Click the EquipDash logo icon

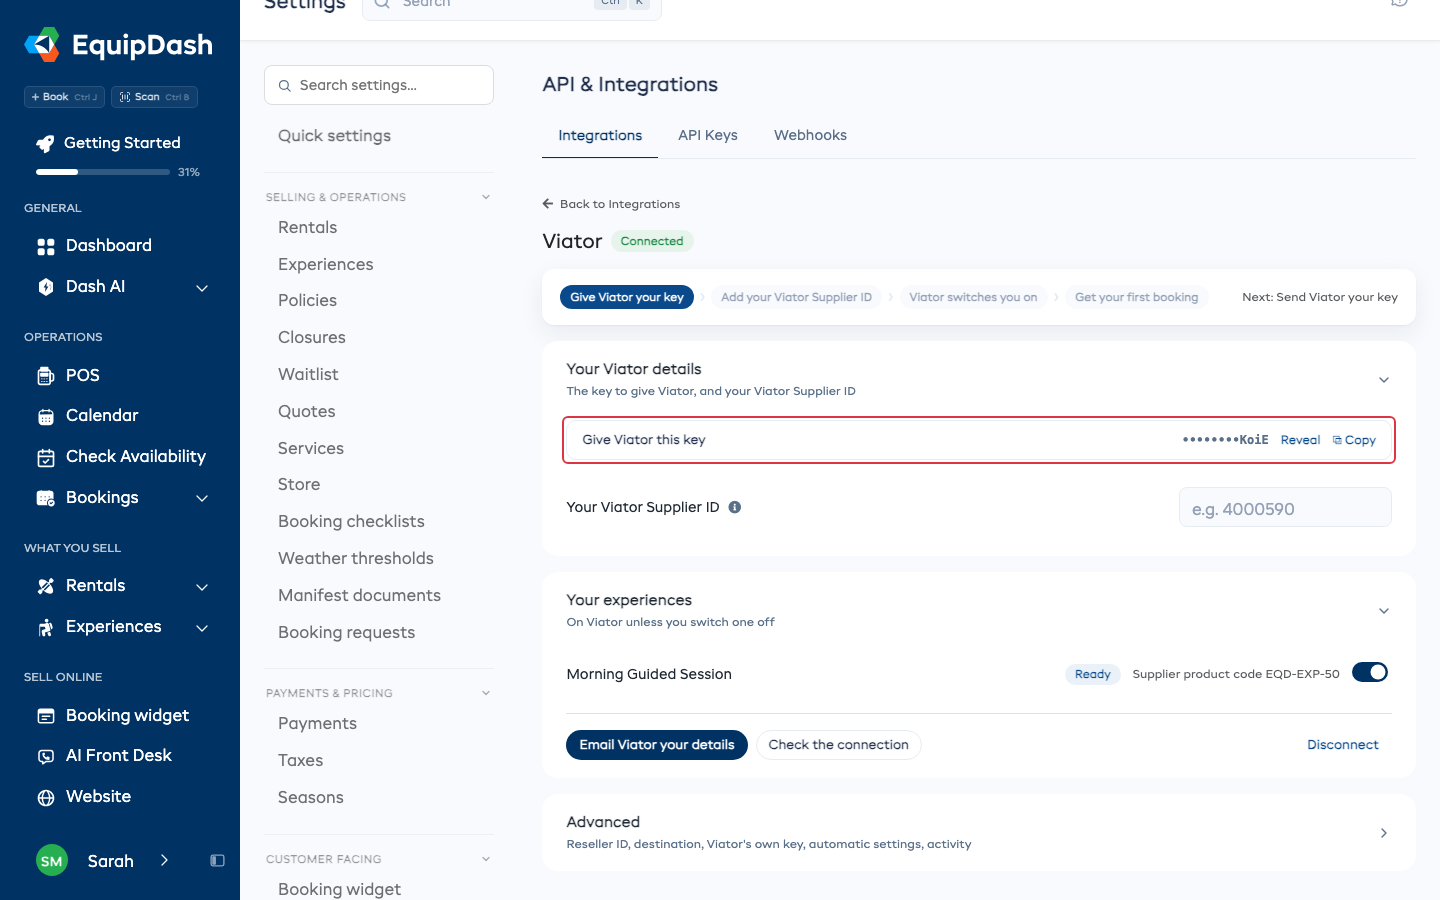click(x=42, y=45)
